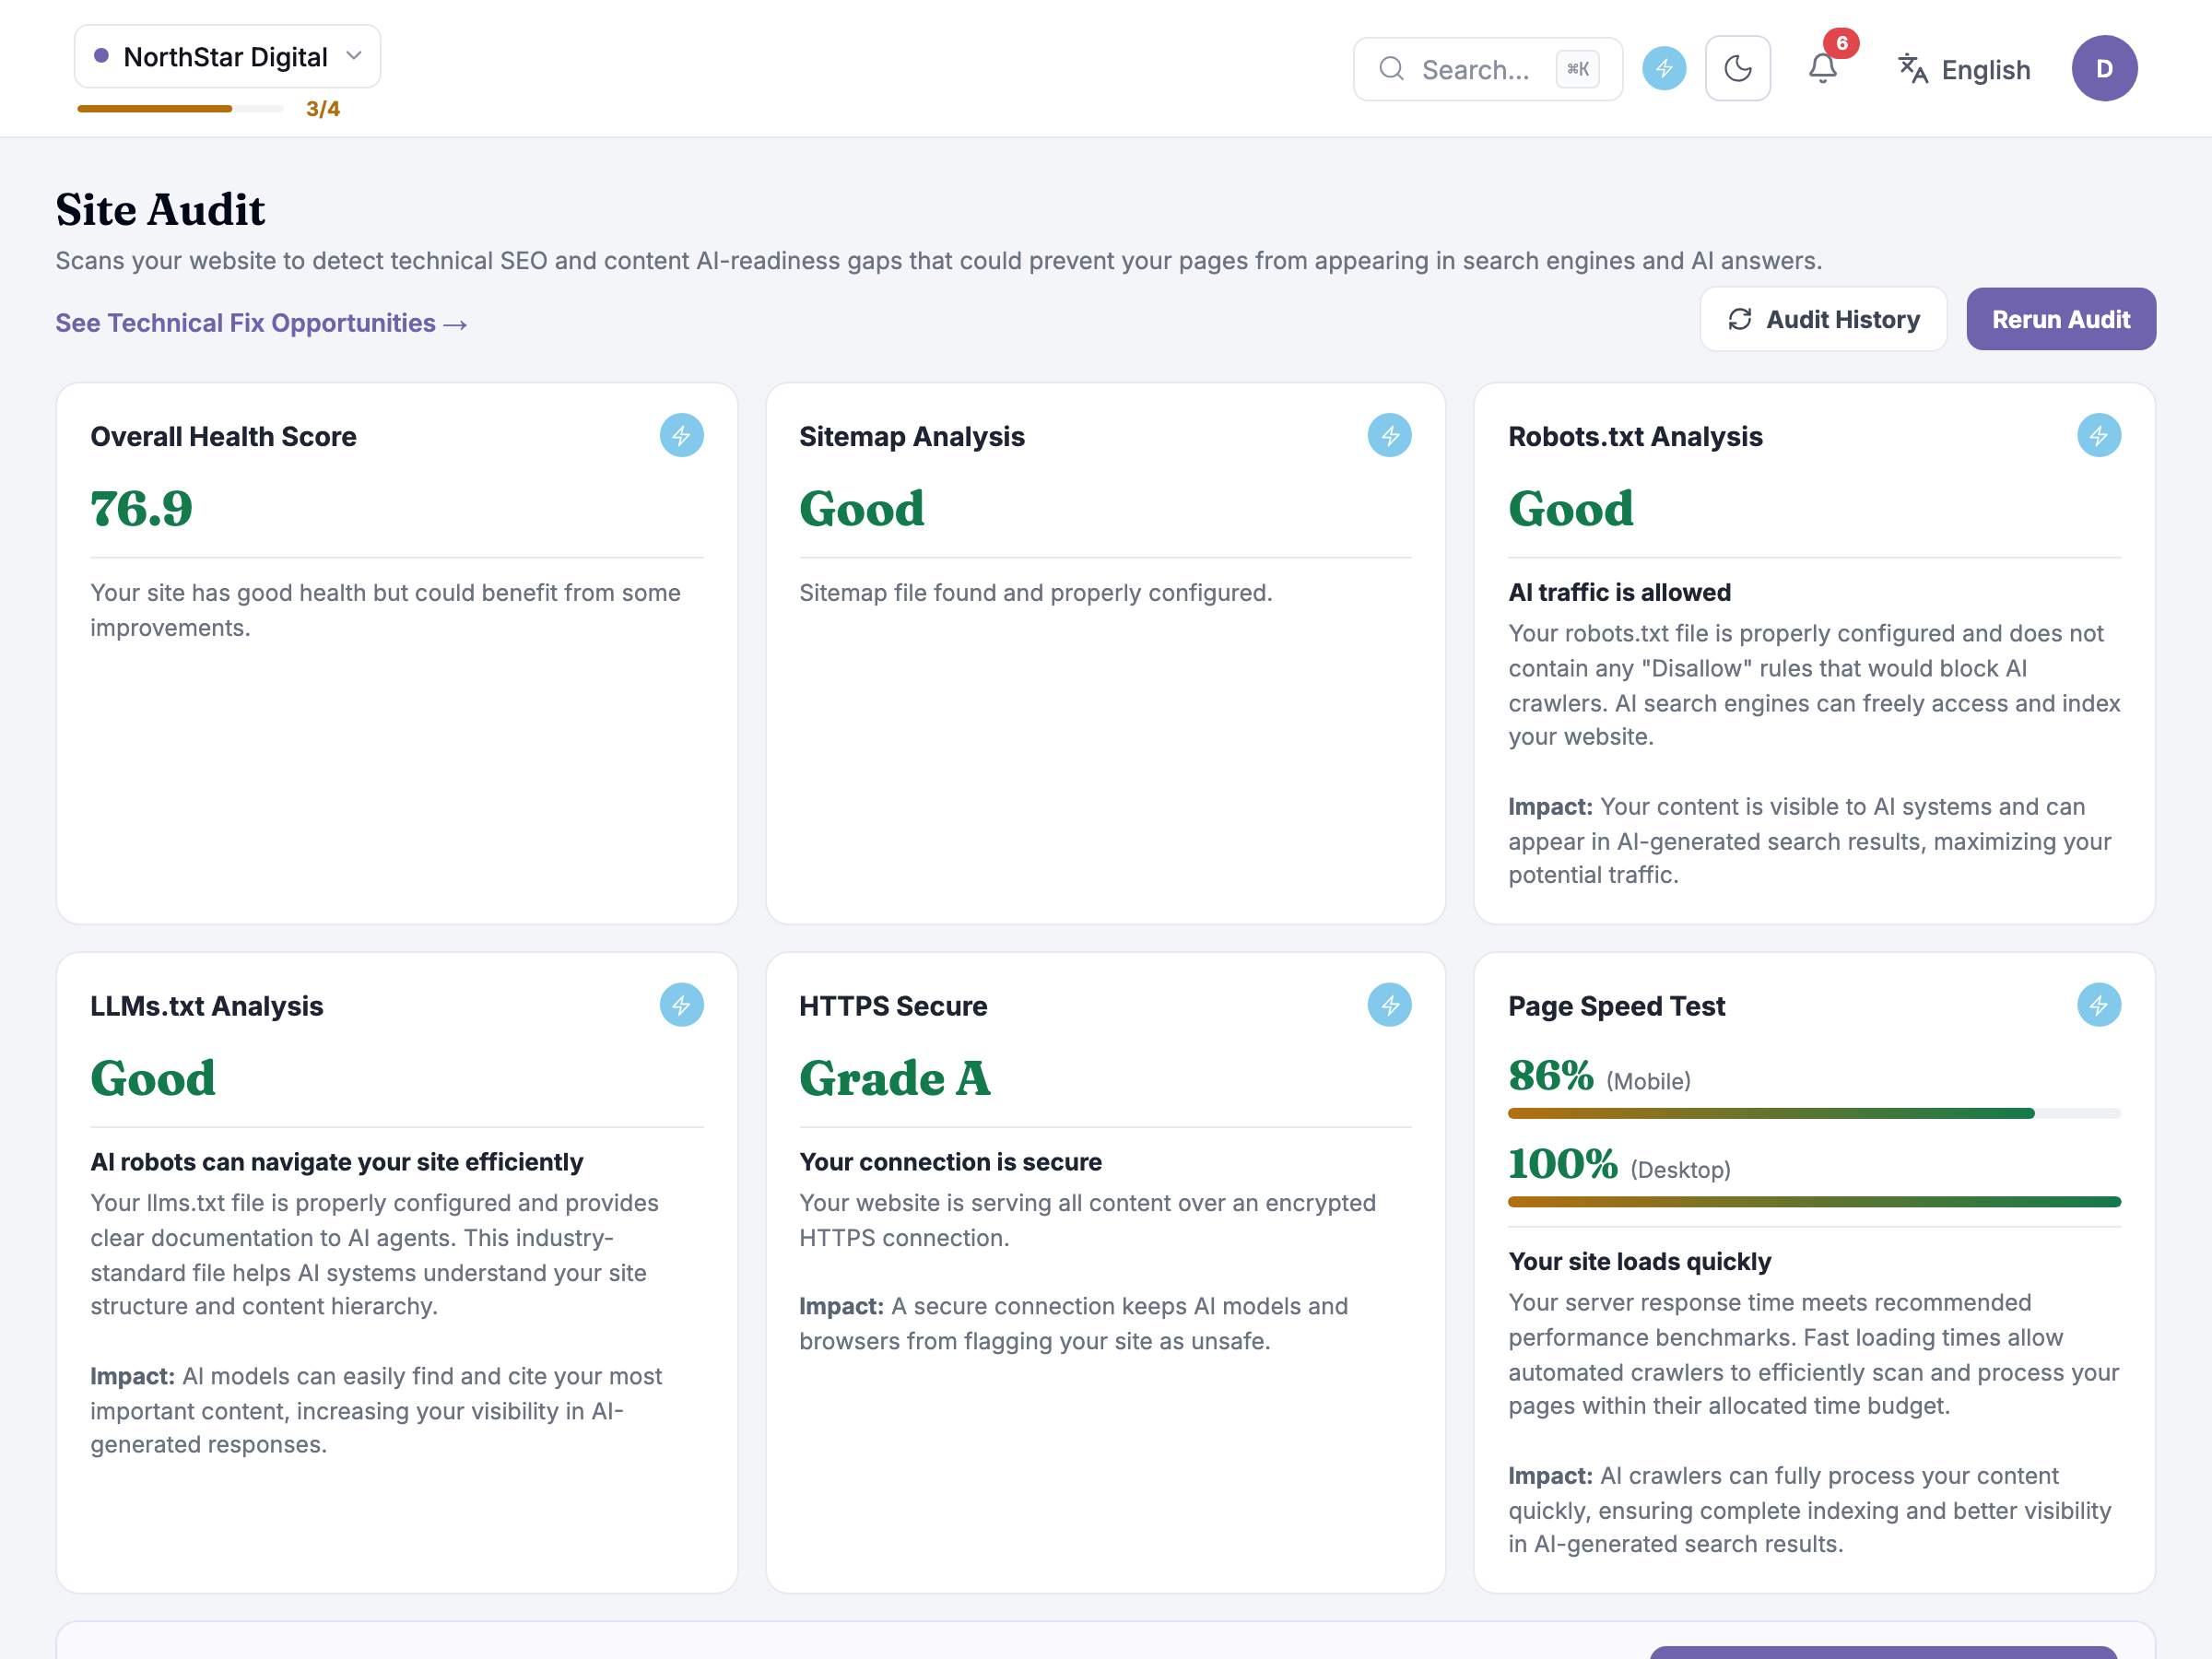This screenshot has height=1659, width=2212.
Task: Click the Overall Health Score title
Action: click(x=223, y=437)
